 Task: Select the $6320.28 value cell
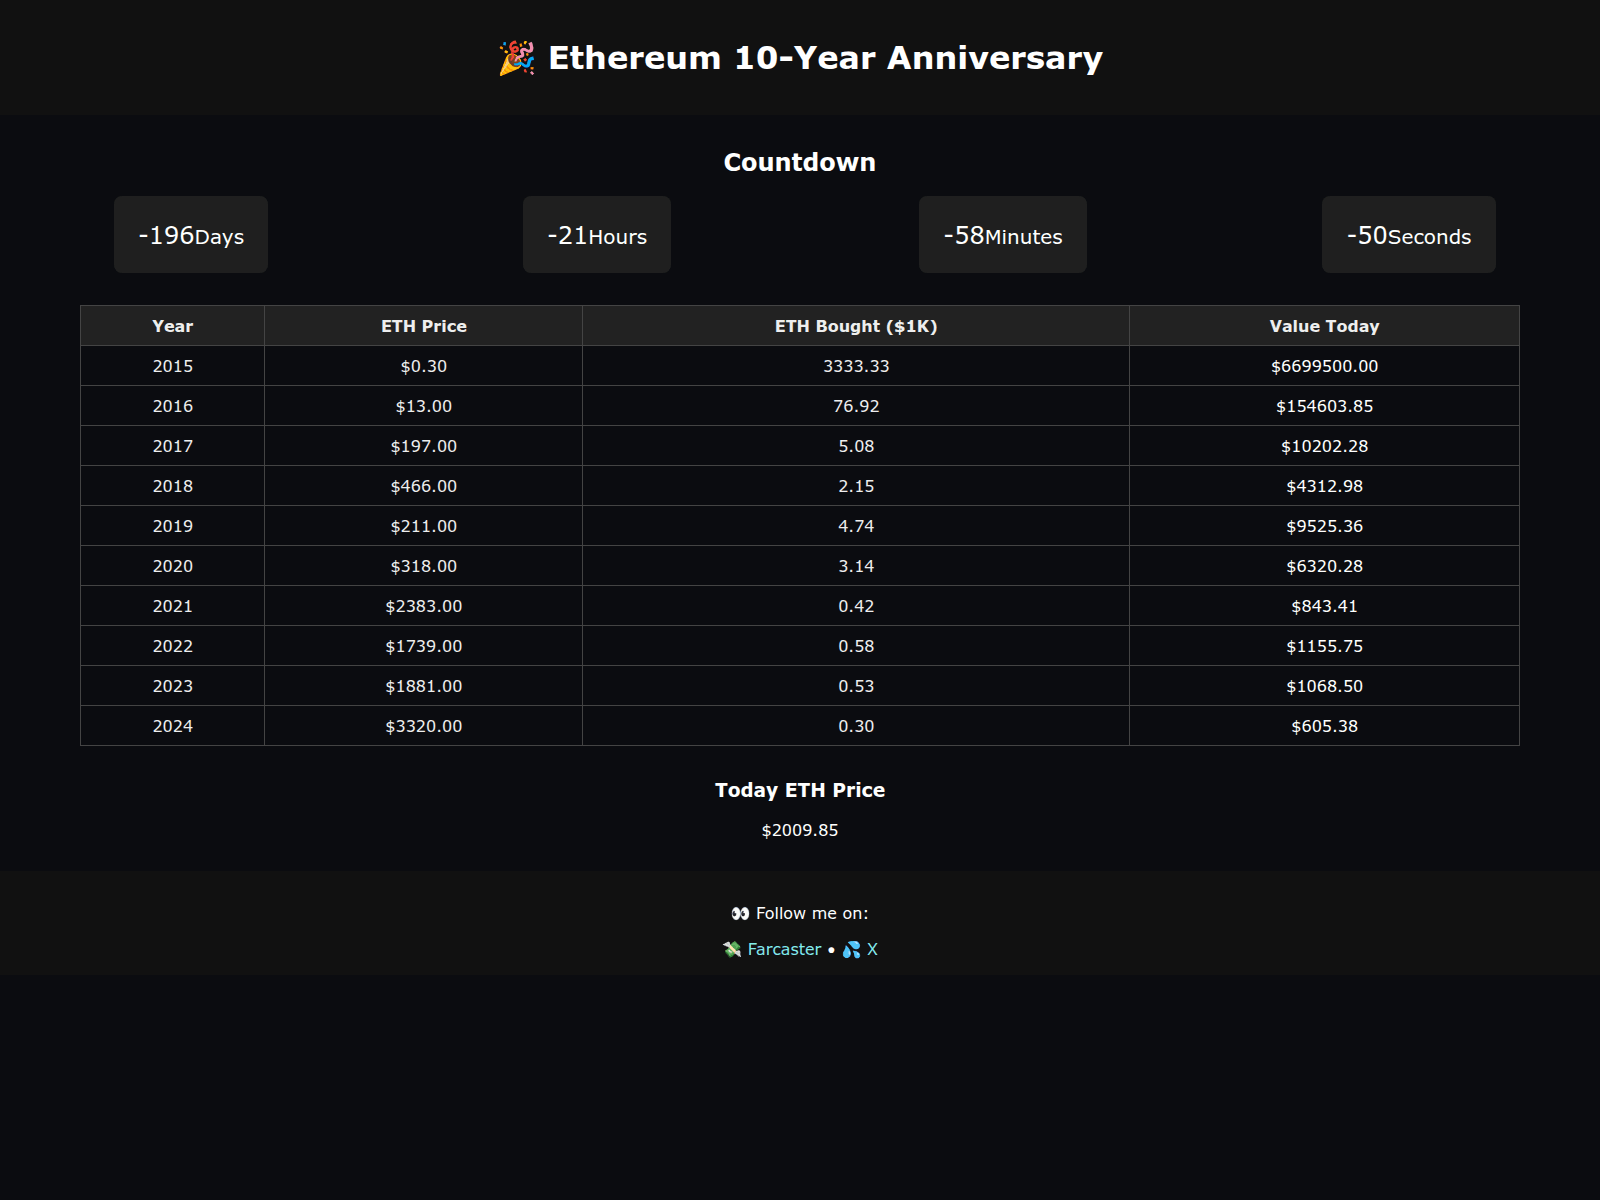pos(1325,566)
